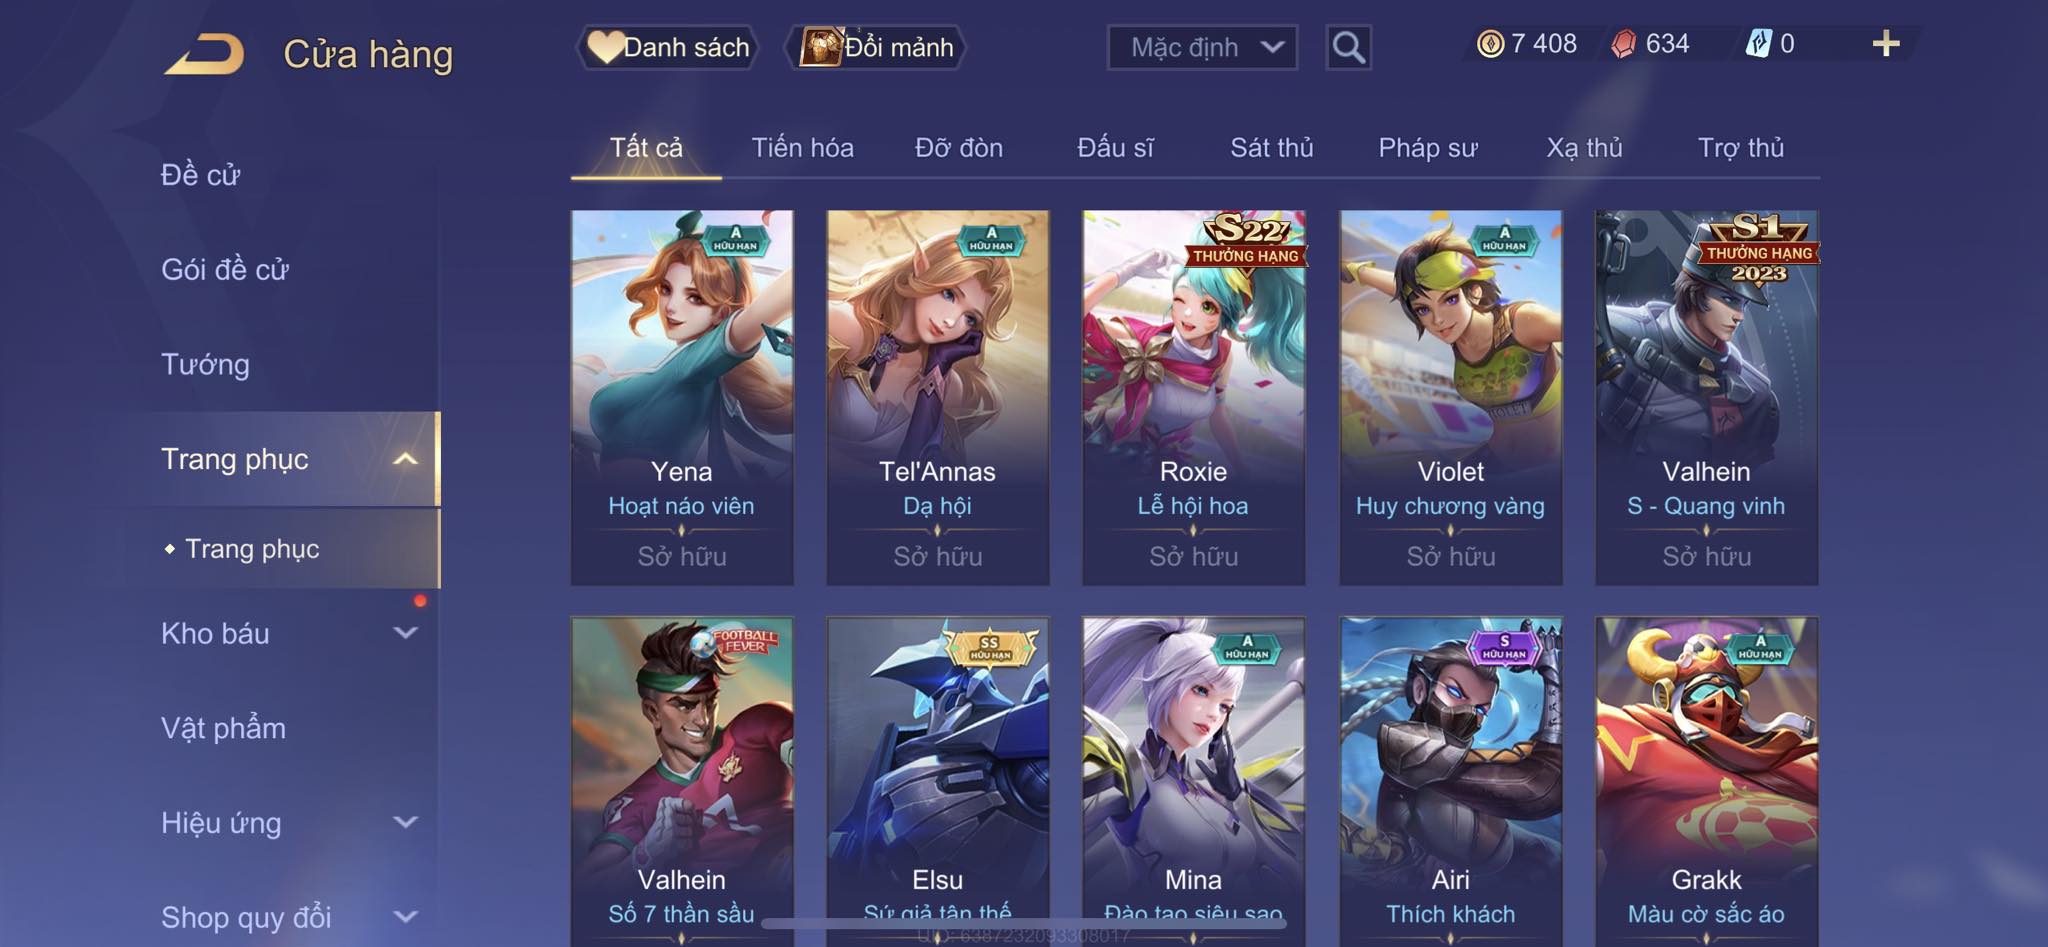2048x947 pixels.
Task: Expand the Hiệu ứng sidebar section
Action: 405,823
